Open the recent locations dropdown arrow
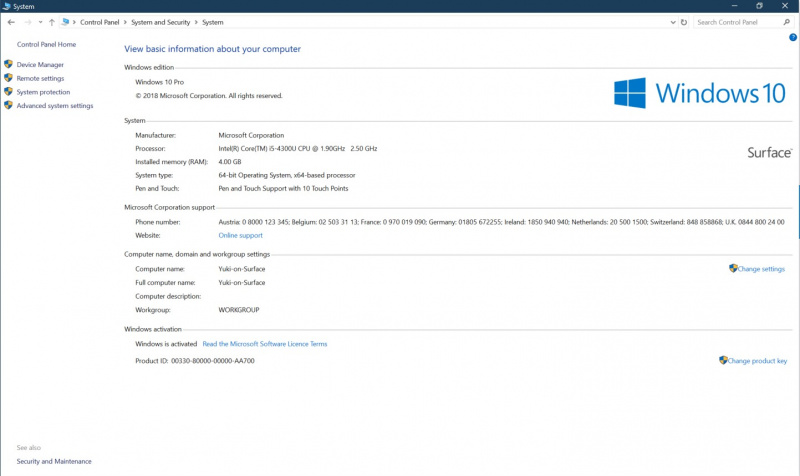800x476 pixels. [x=40, y=22]
